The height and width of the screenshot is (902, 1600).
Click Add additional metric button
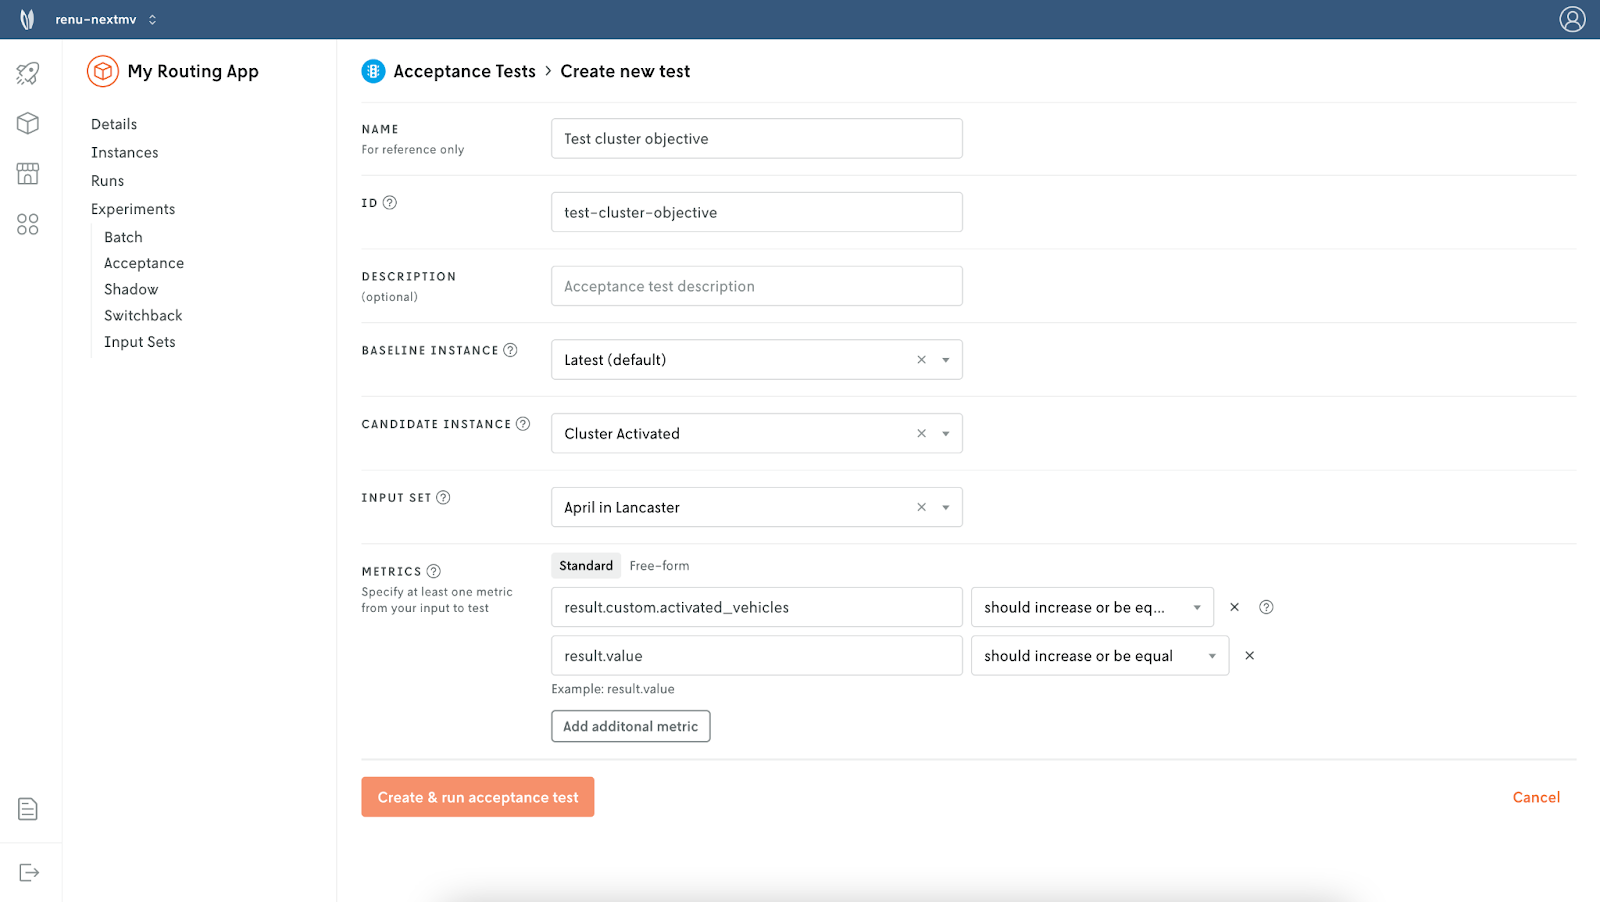pyautogui.click(x=631, y=726)
